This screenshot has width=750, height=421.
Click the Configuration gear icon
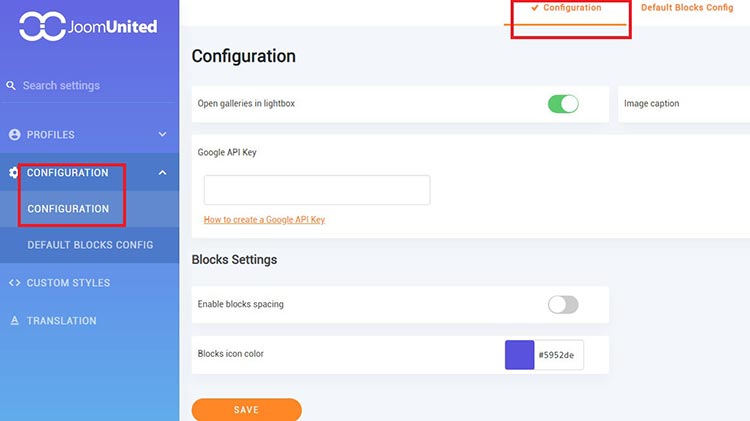[x=14, y=173]
